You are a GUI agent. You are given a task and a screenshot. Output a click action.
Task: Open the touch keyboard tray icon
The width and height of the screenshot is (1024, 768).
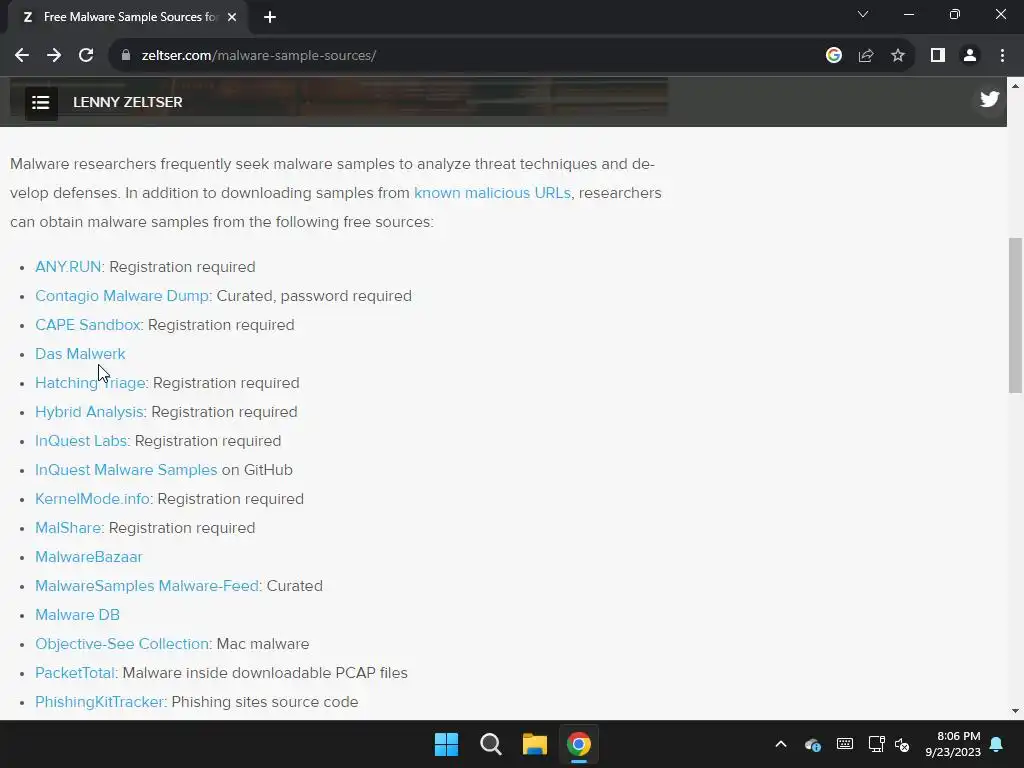point(844,744)
